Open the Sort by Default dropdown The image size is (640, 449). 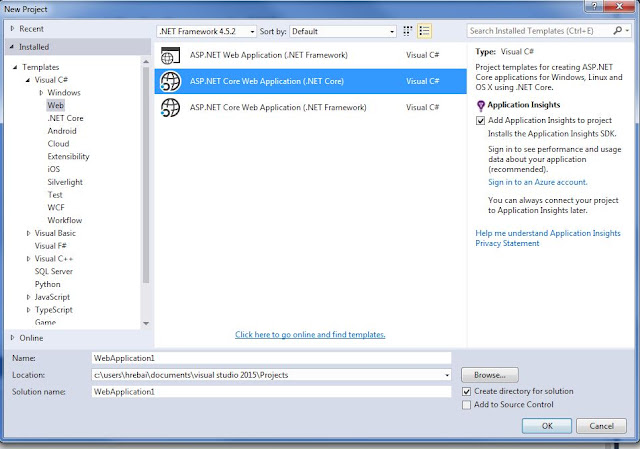[x=343, y=31]
